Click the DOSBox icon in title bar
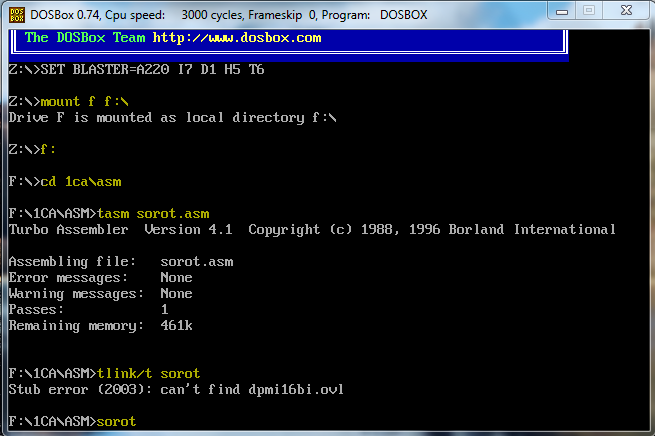The height and width of the screenshot is (436, 655). click(x=17, y=15)
